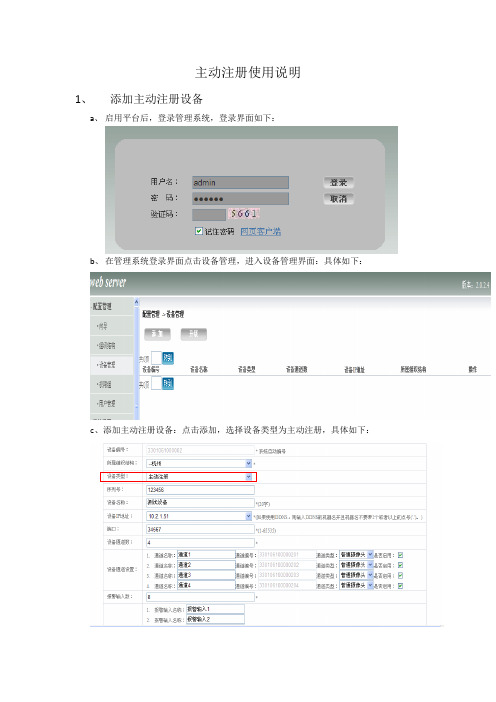Viewport: 496px width, 702px height.
Task: Toggle the enable checkbox for 通道3
Action: pos(400,575)
